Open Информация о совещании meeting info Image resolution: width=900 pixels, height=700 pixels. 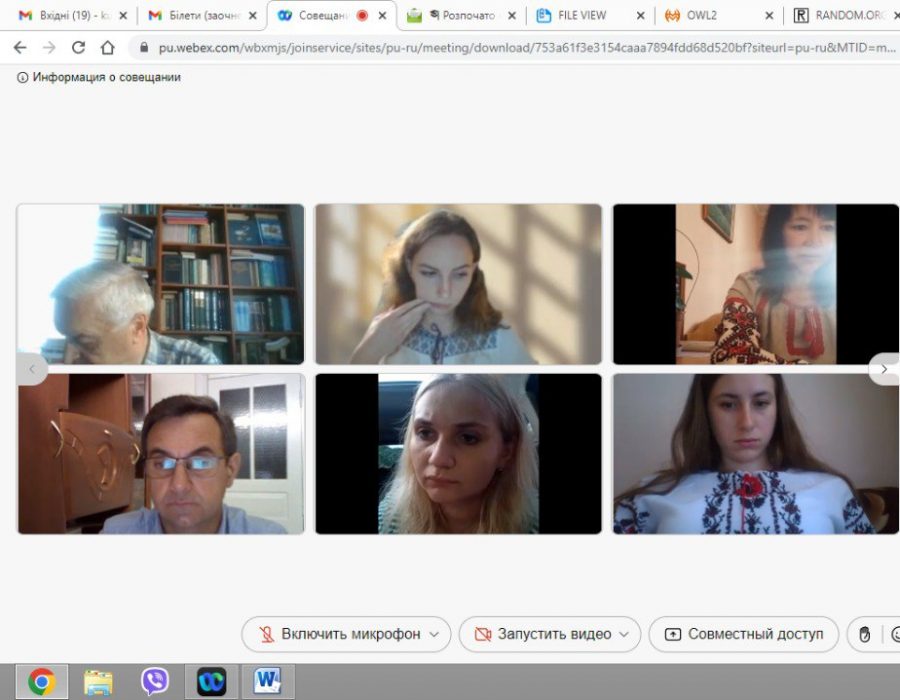click(99, 77)
